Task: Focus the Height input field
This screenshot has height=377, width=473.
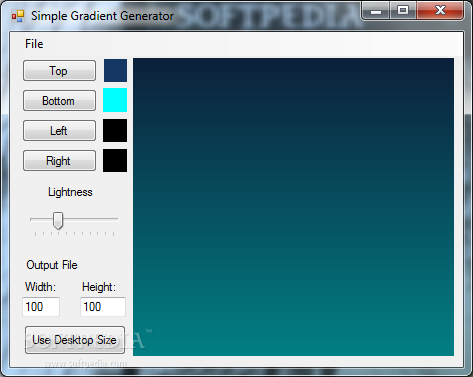Action: point(103,307)
